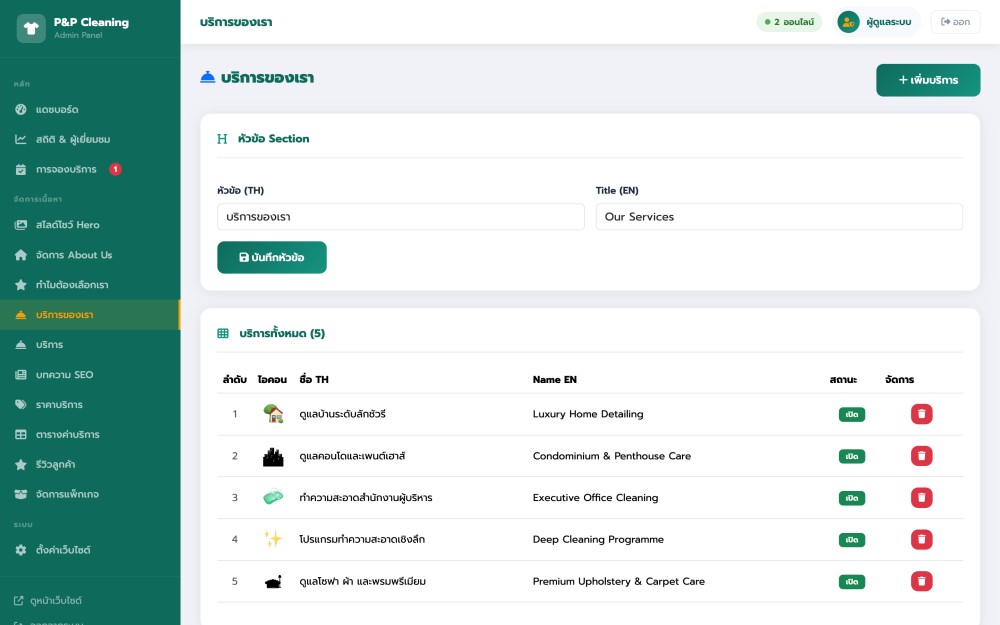Toggle status badge for Luxury Home Detailing

point(851,414)
